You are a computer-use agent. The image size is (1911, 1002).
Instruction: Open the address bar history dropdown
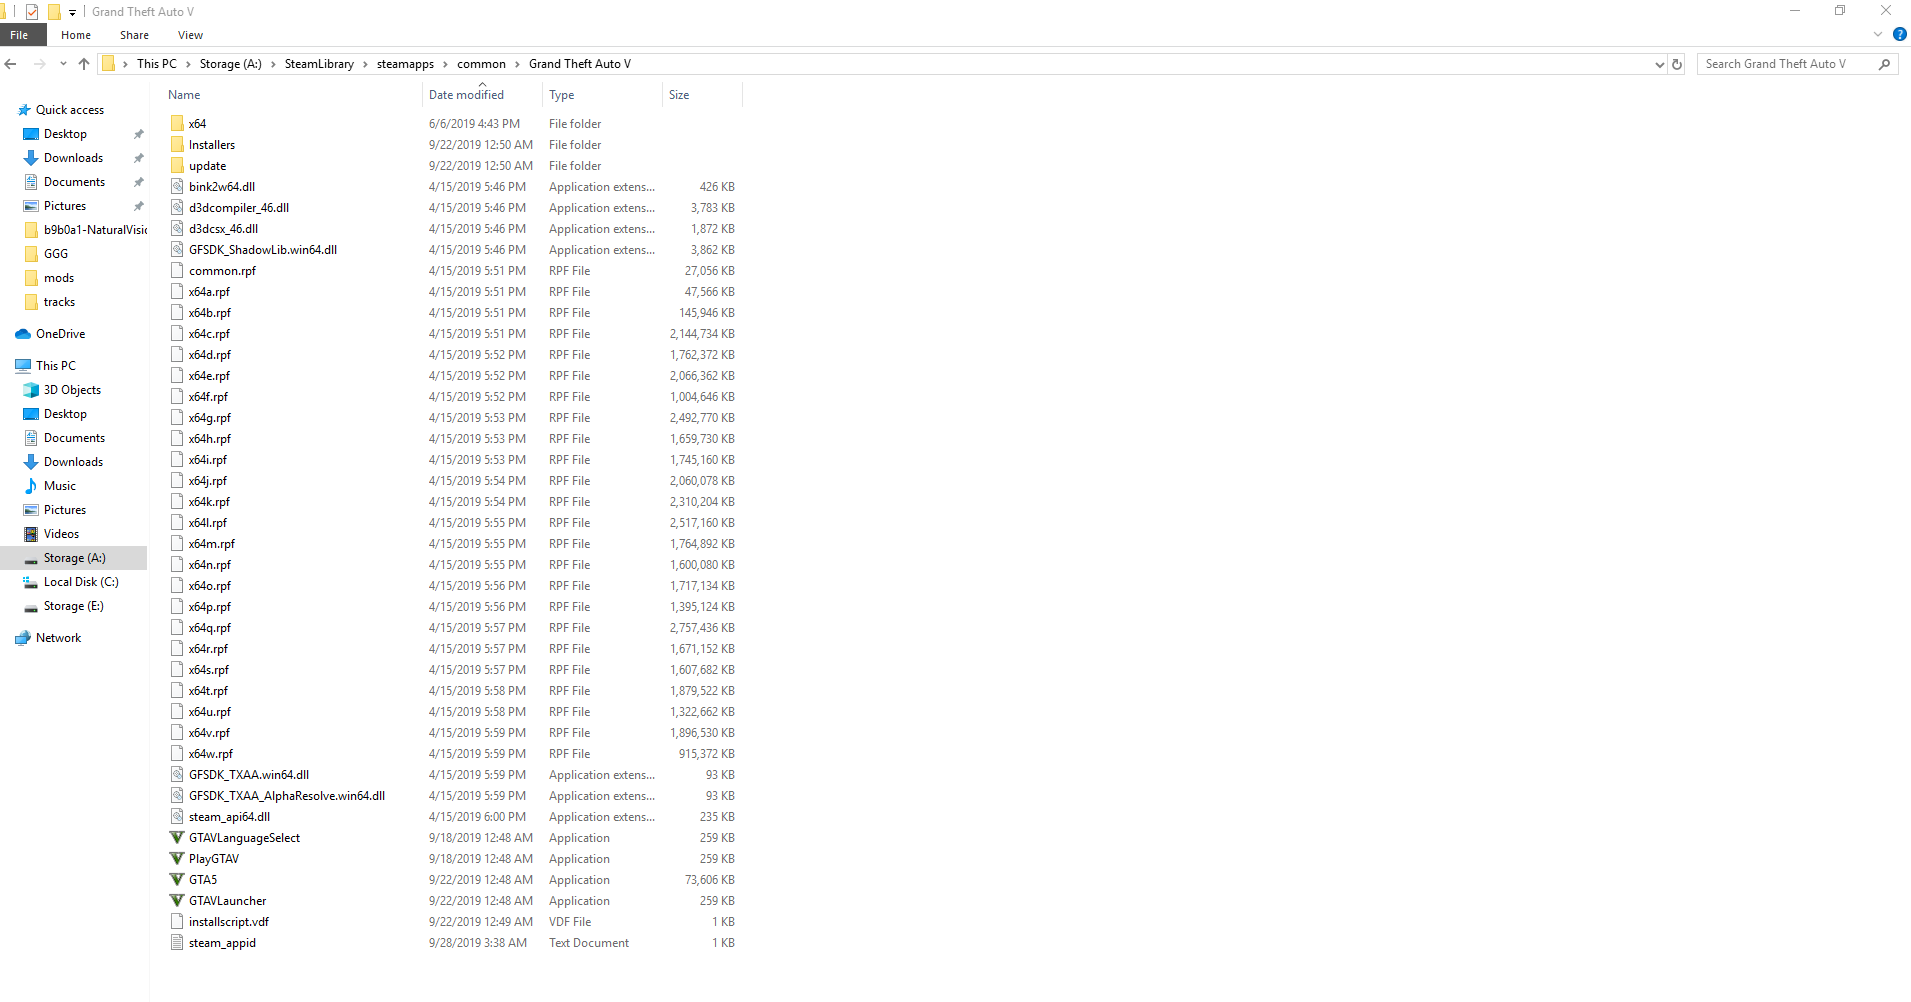click(x=1660, y=64)
